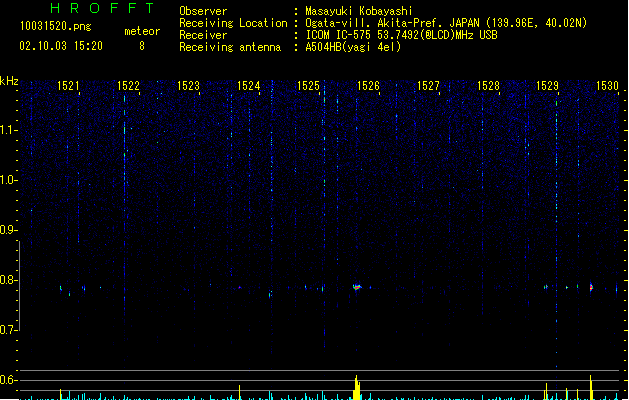Viewport: 629px width, 400px height.
Task: Select the file name 10031520.png
Action: tap(56, 26)
